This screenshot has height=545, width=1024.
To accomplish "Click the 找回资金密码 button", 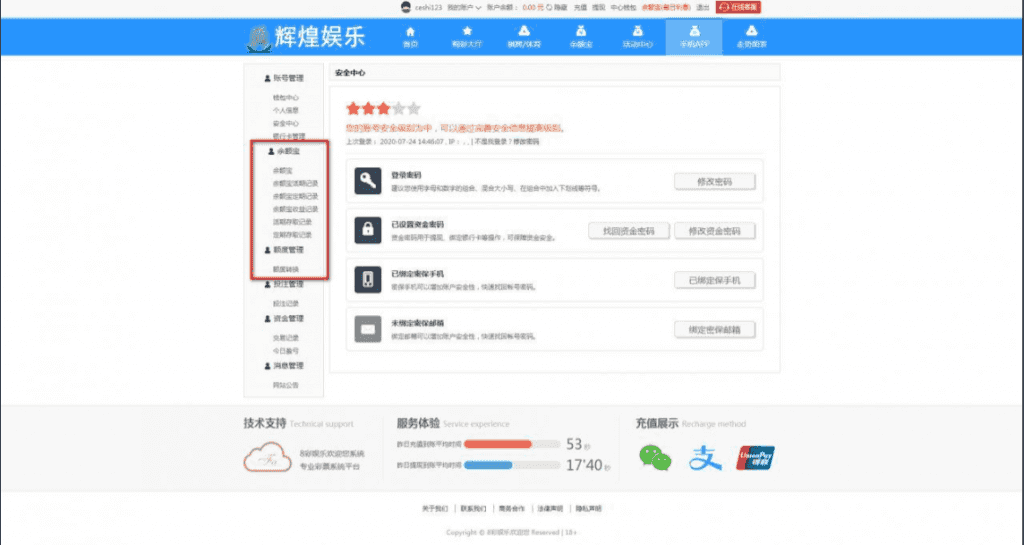I will (x=628, y=231).
